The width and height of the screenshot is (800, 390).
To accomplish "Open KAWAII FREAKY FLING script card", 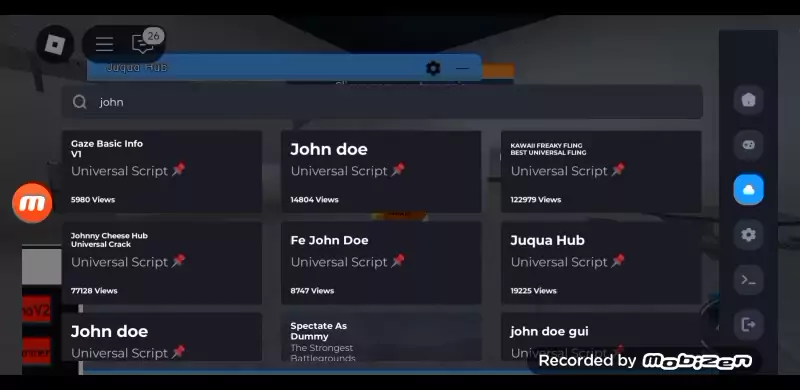I will click(601, 172).
